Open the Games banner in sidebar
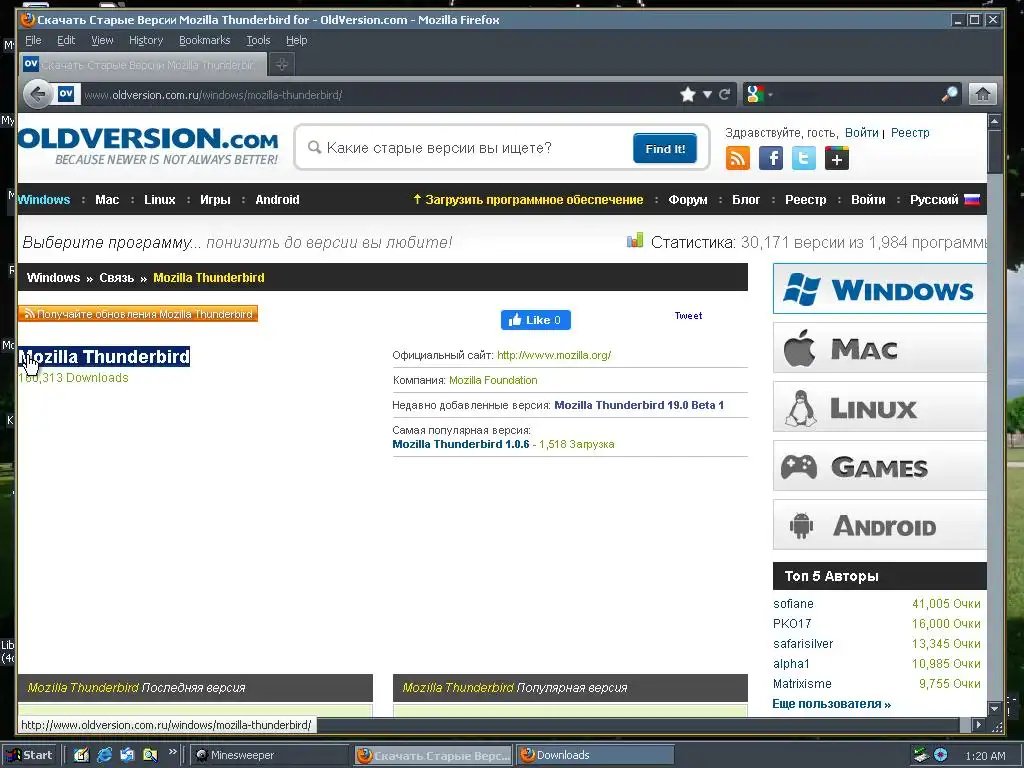The width and height of the screenshot is (1024, 768). [879, 466]
